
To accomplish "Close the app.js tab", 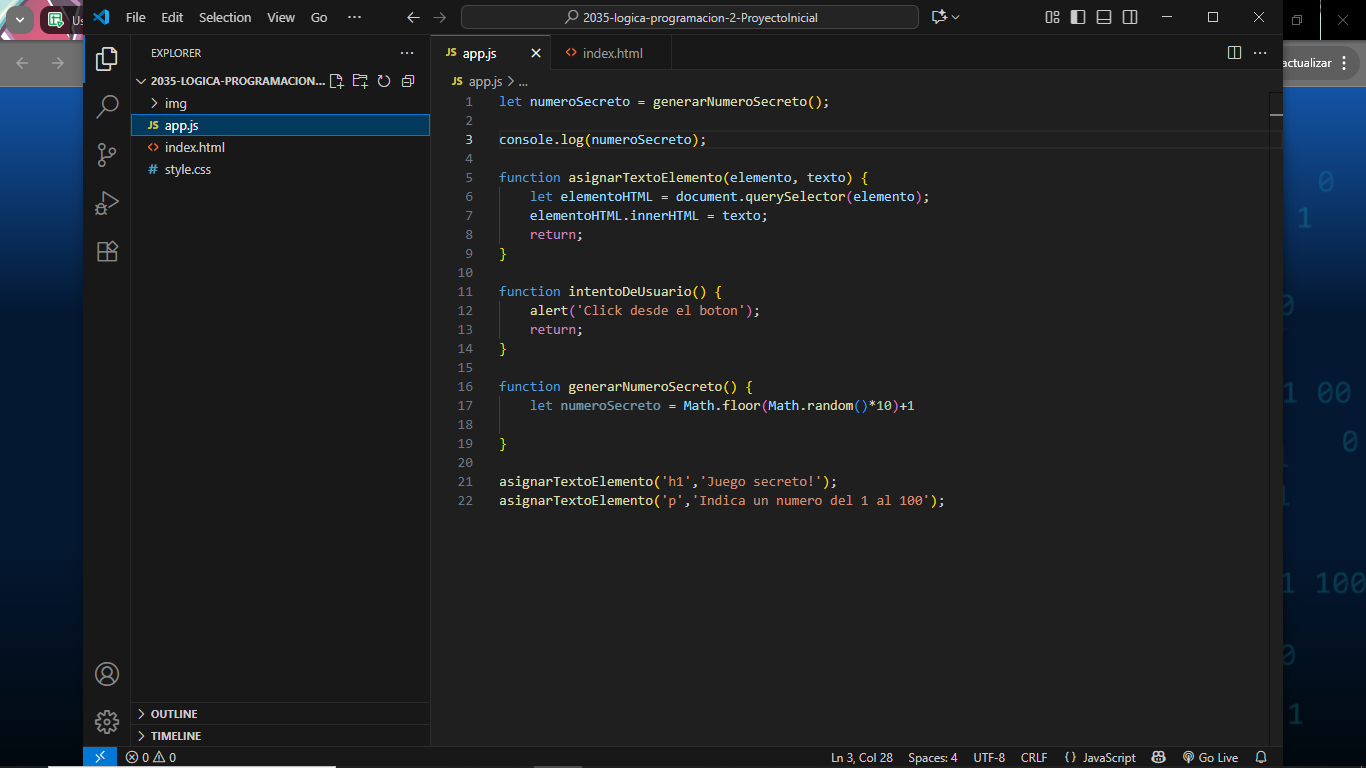I will [x=536, y=53].
